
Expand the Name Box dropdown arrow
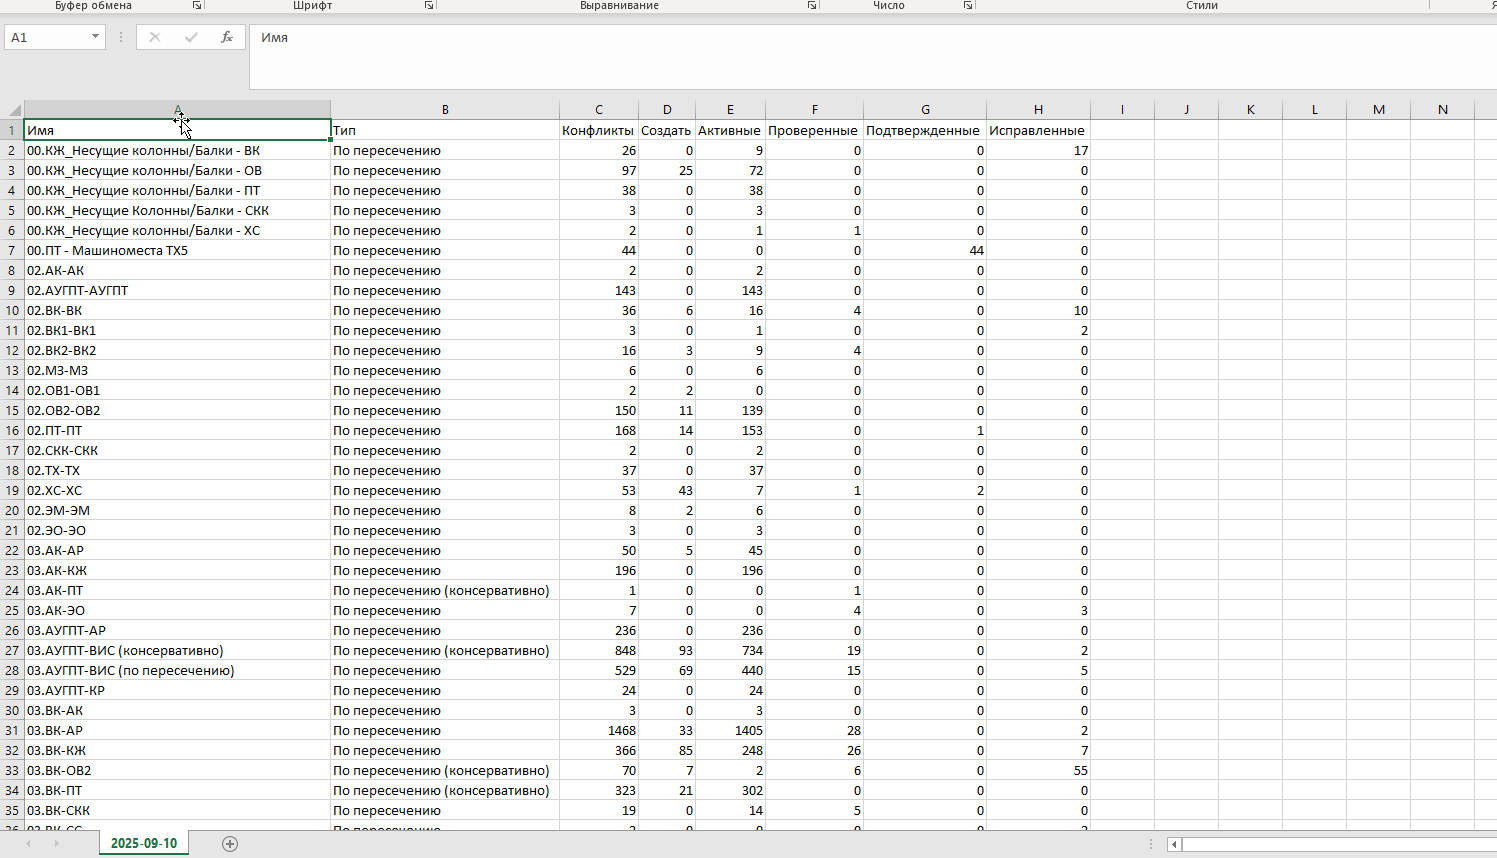pyautogui.click(x=95, y=37)
